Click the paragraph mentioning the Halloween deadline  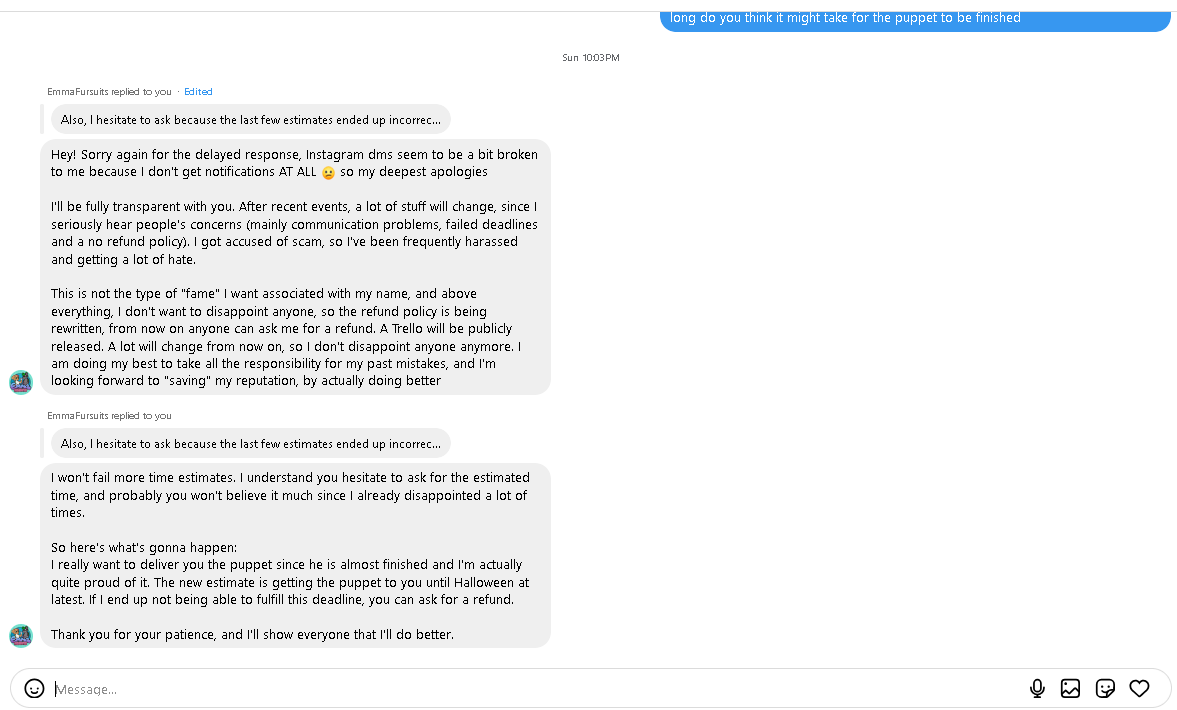pos(290,582)
